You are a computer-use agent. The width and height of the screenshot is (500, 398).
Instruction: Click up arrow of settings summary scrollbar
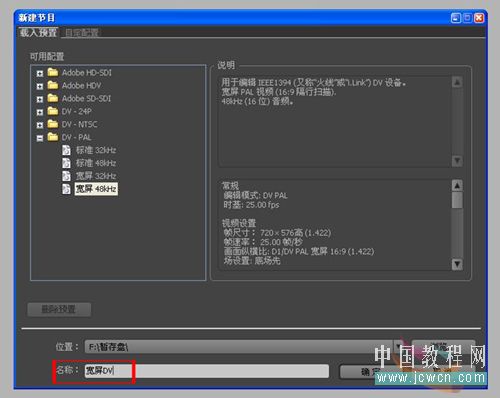(x=457, y=186)
